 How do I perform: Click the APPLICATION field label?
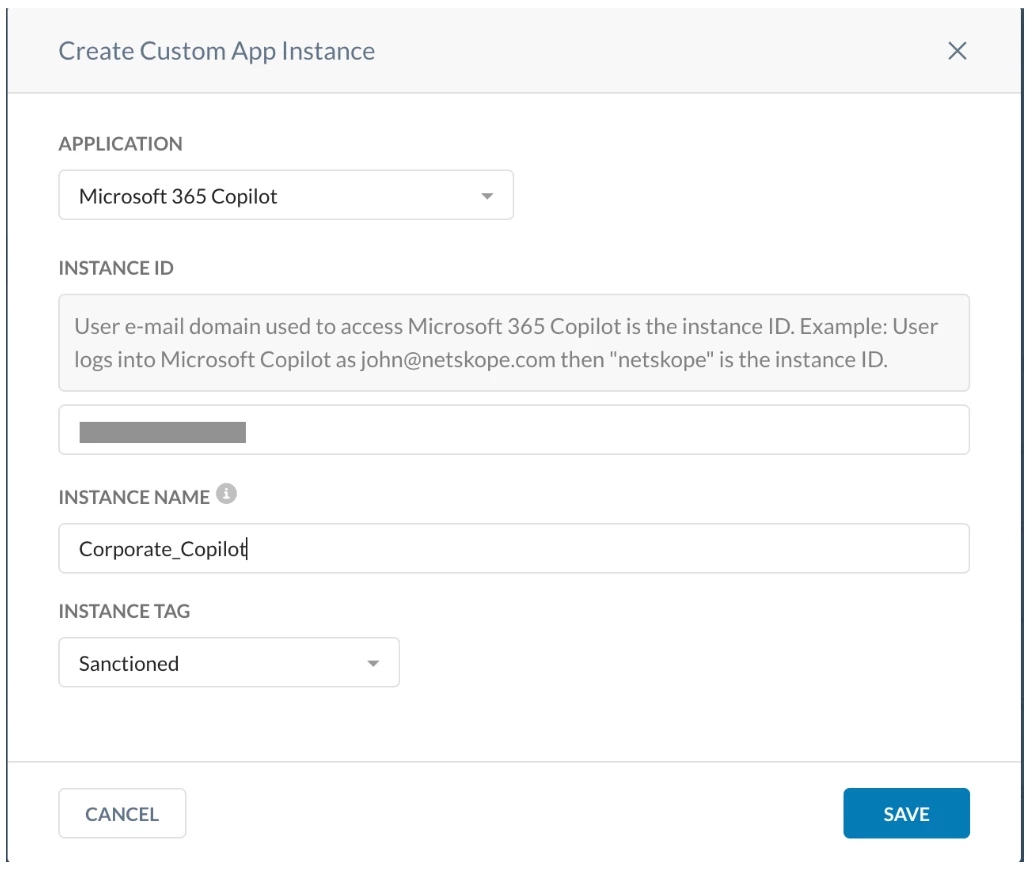[121, 144]
